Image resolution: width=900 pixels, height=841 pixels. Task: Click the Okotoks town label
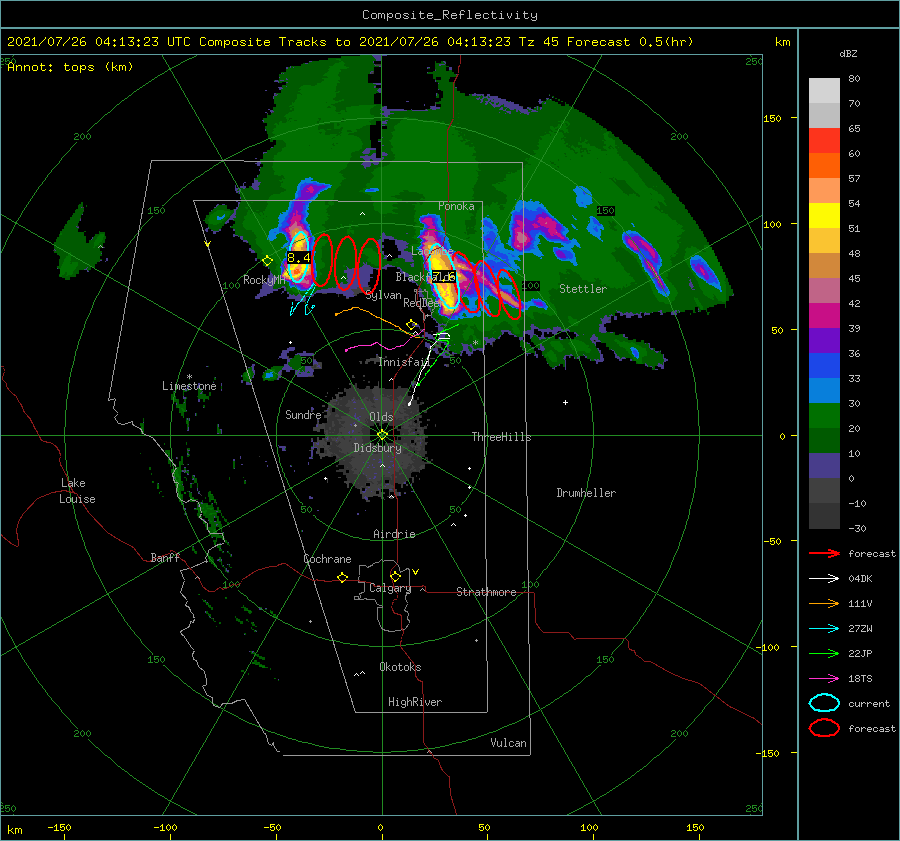(x=400, y=667)
